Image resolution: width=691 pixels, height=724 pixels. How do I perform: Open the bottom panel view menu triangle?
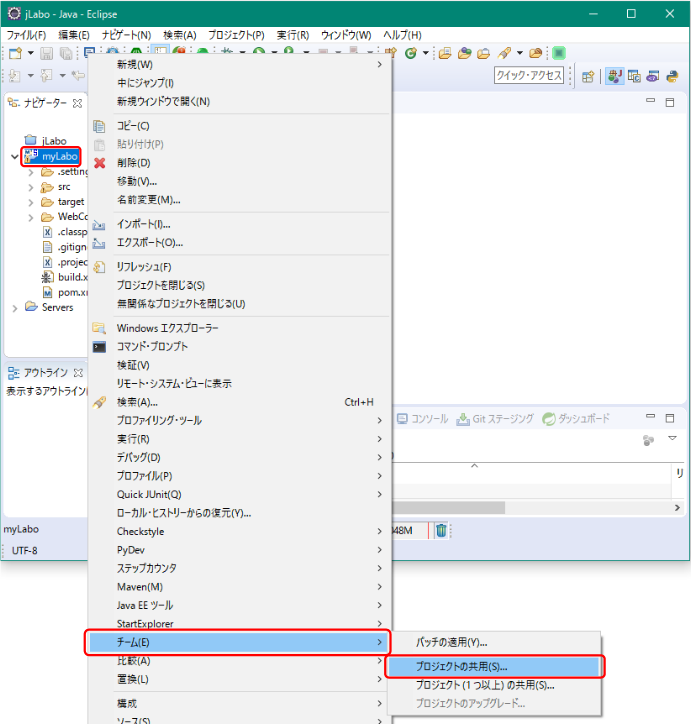672,438
